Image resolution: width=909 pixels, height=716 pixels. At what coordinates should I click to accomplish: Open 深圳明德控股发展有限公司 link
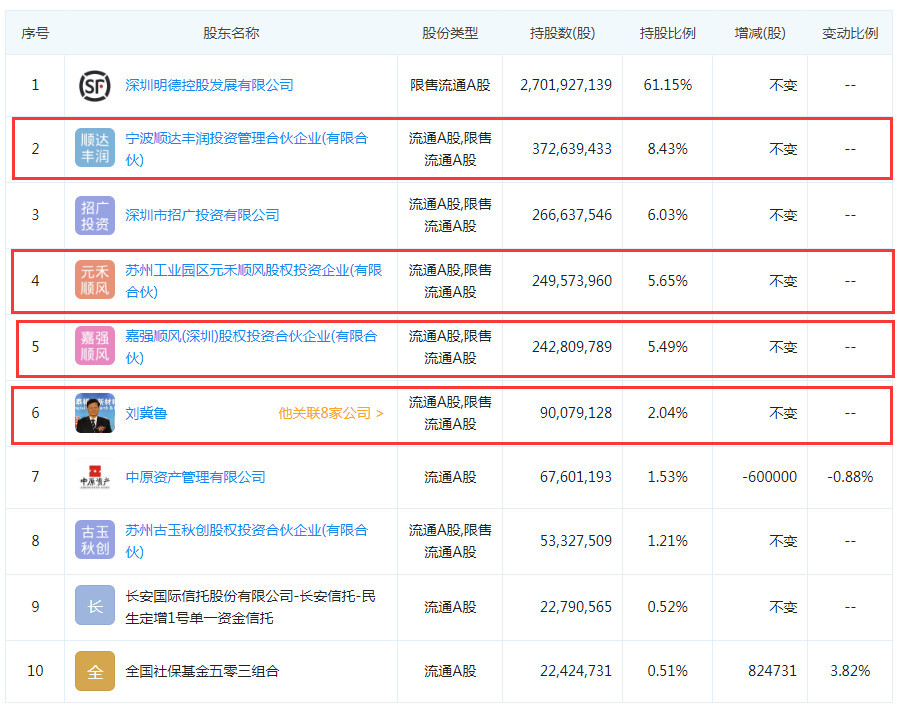pyautogui.click(x=209, y=85)
